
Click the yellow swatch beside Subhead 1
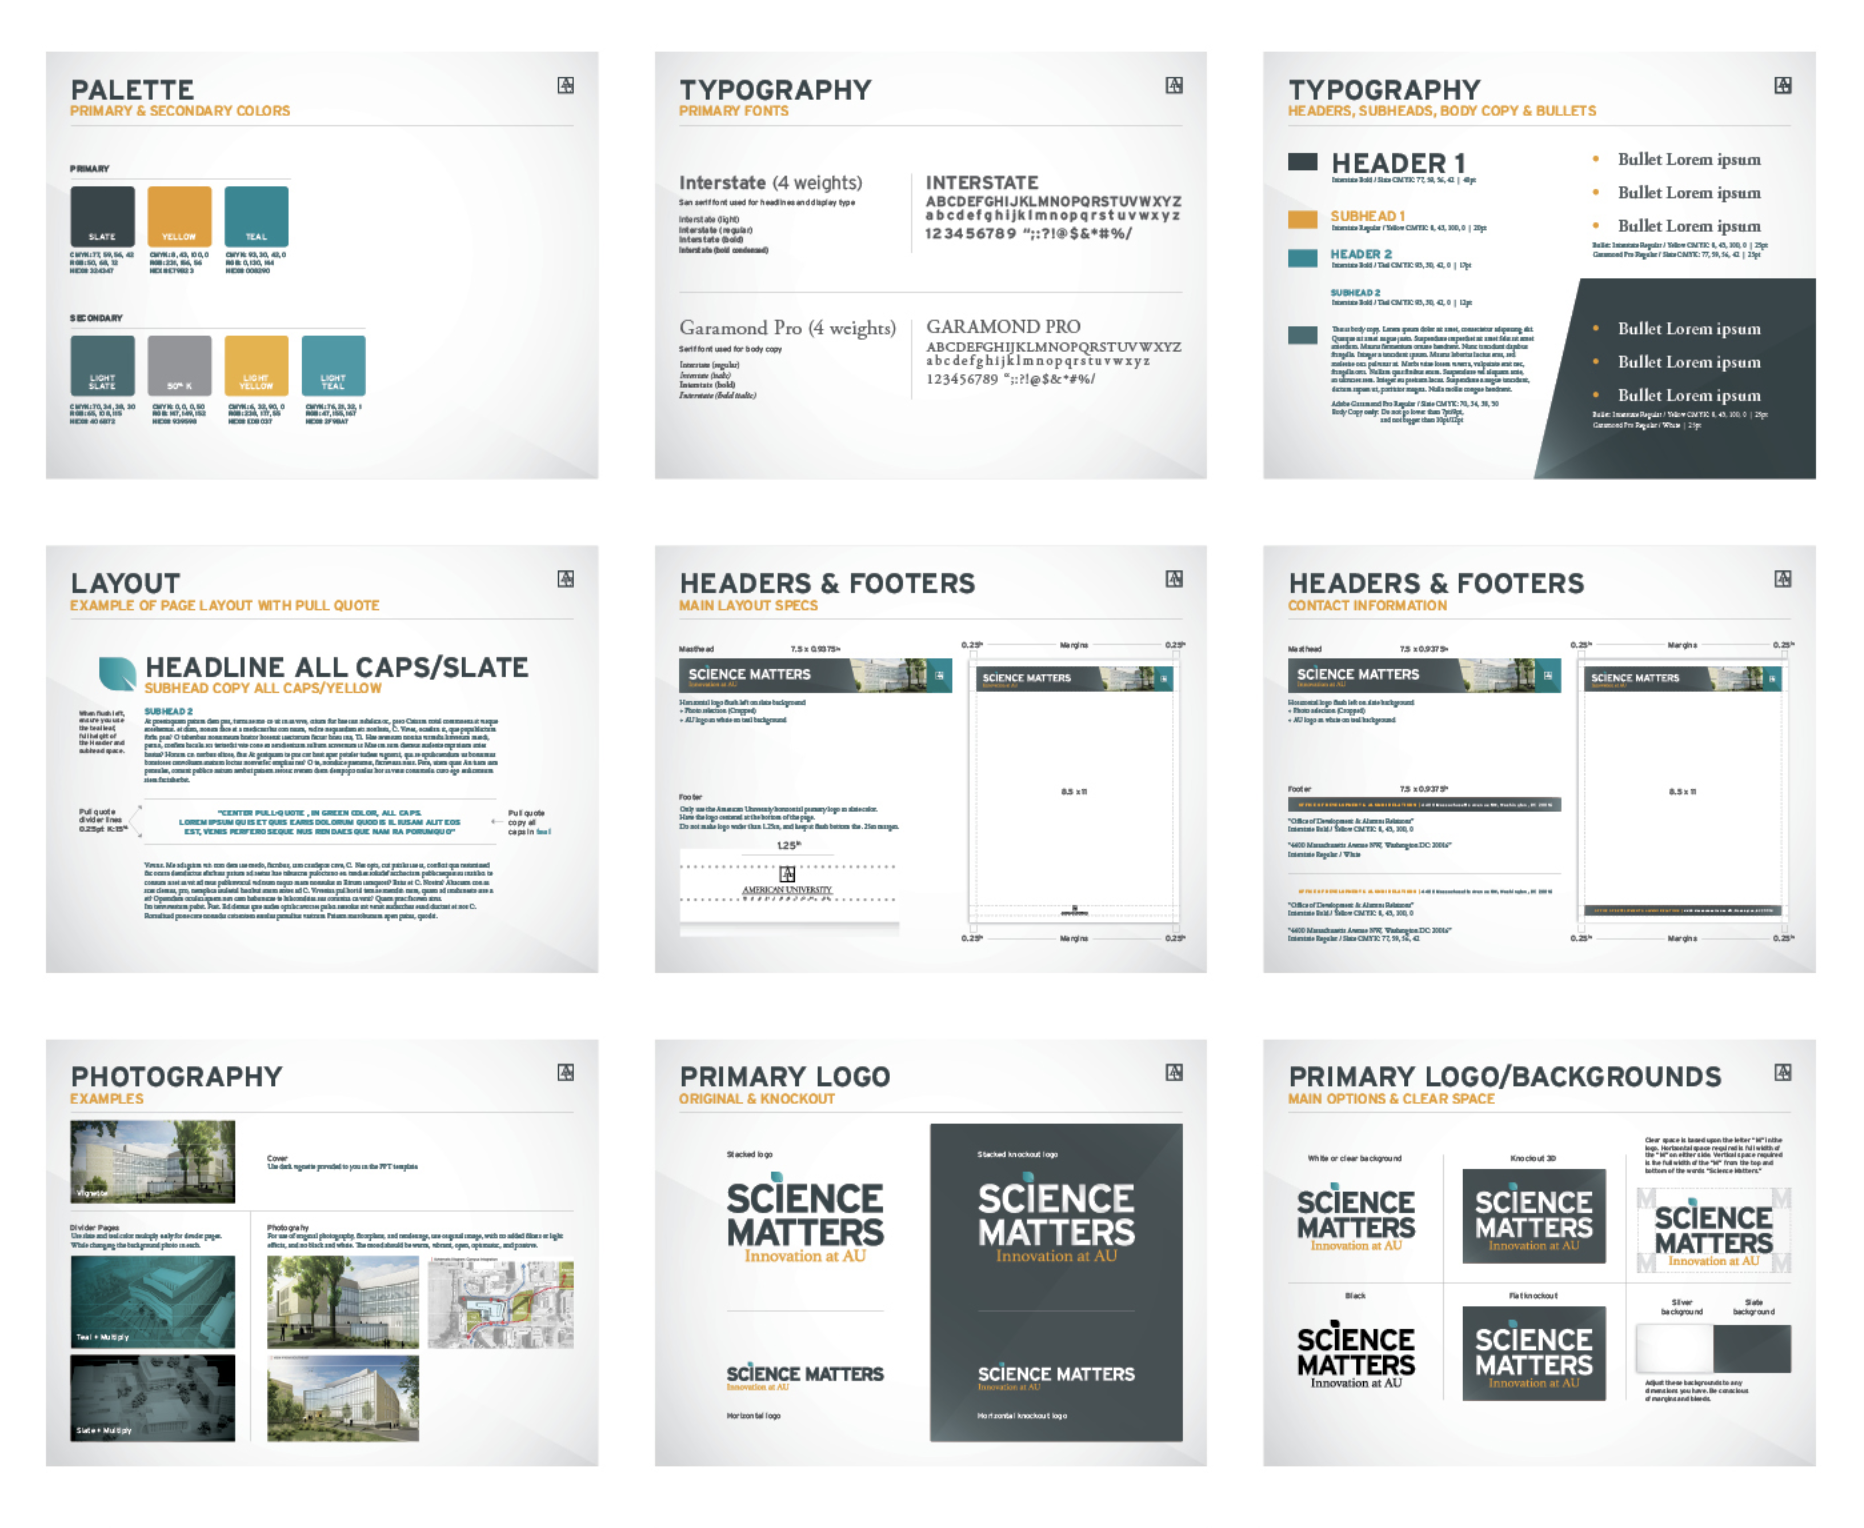click(x=1302, y=220)
